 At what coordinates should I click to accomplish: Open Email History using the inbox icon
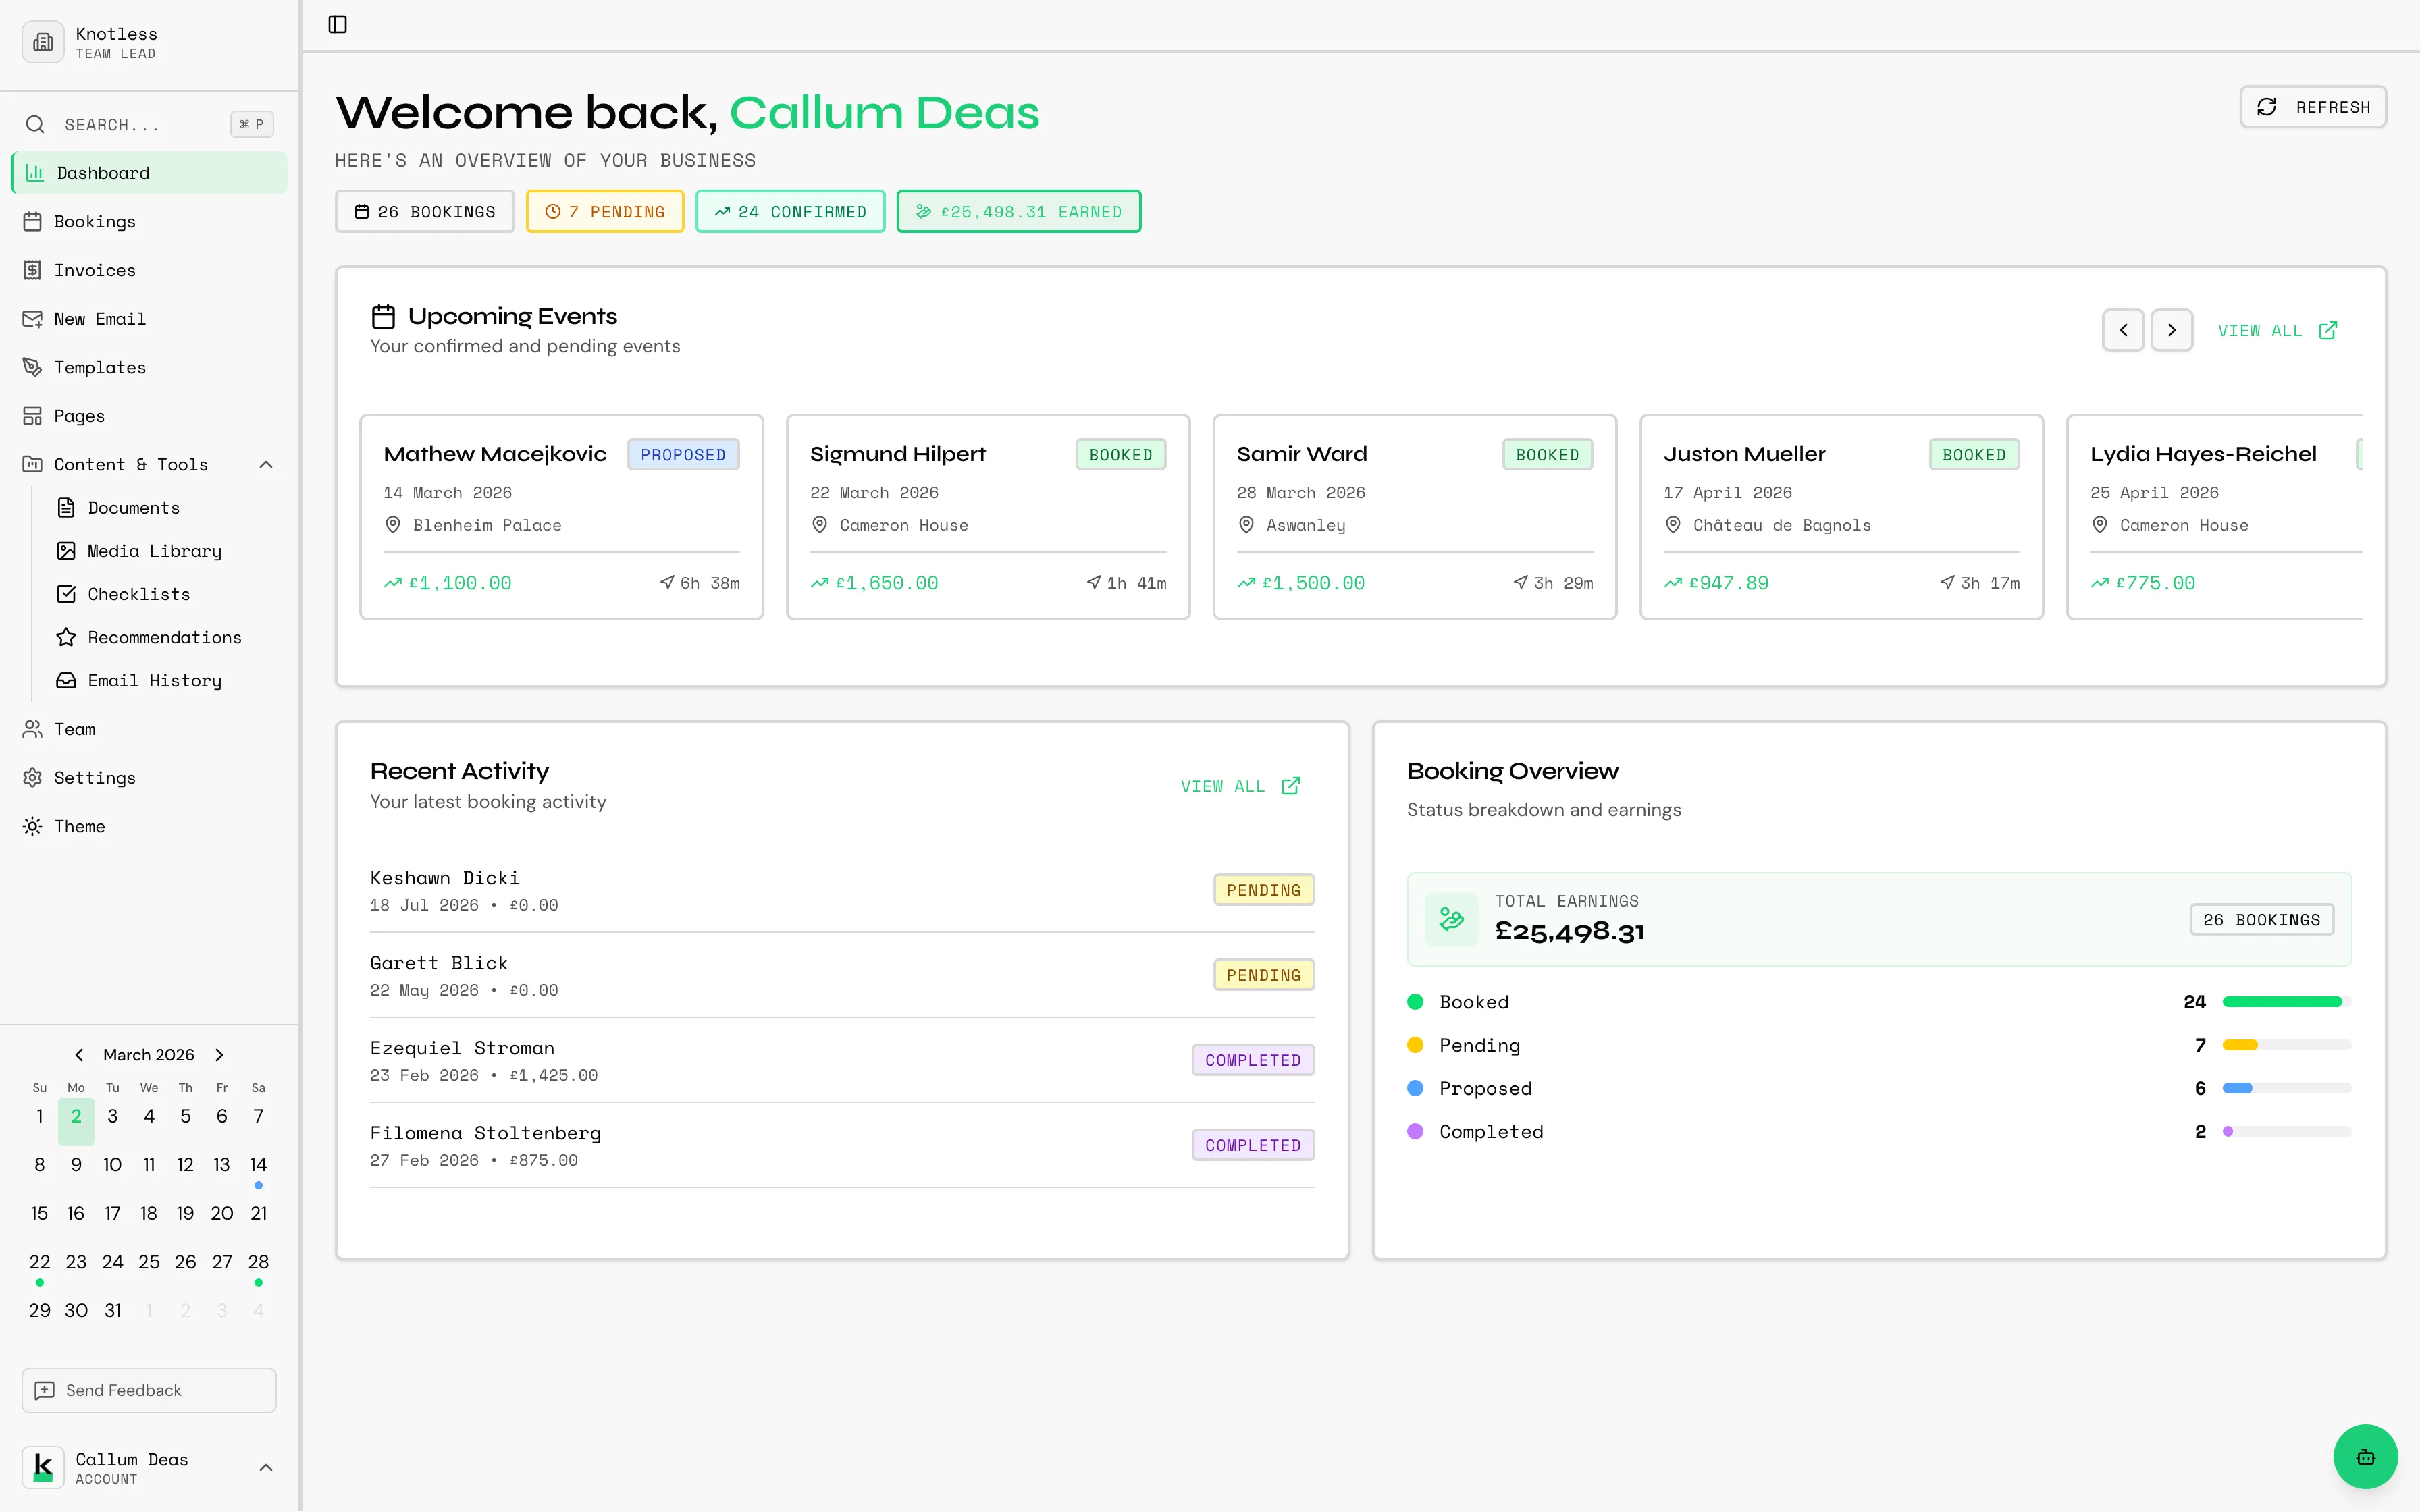point(66,680)
